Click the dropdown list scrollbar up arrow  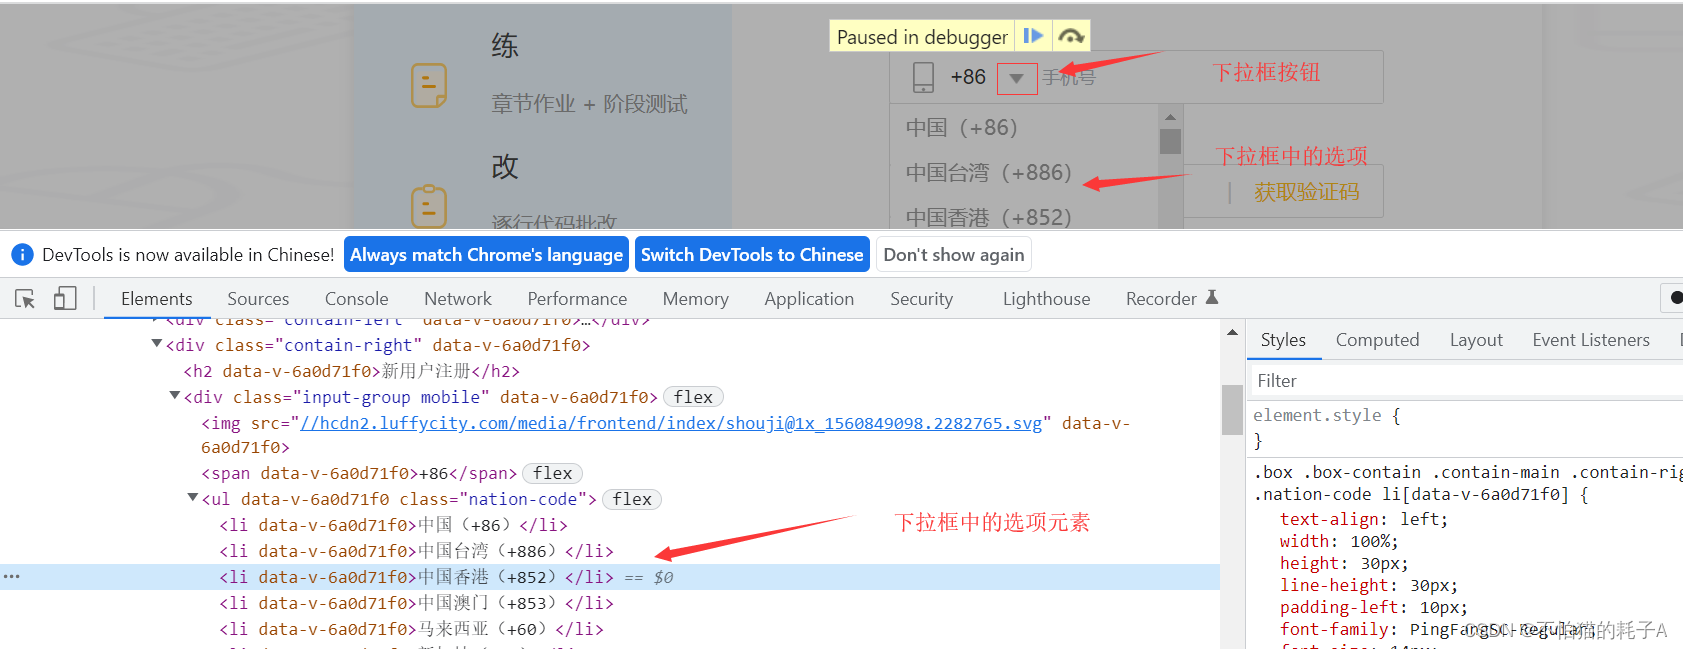[1170, 117]
